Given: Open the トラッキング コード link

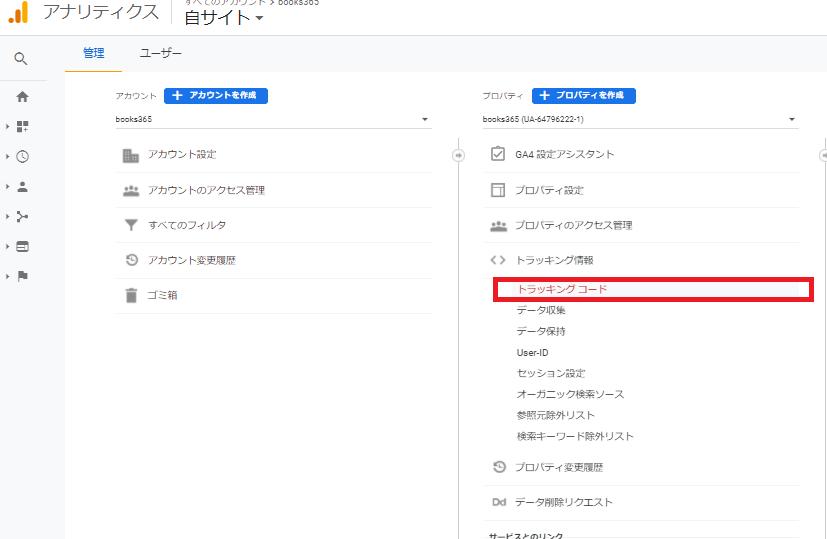Looking at the screenshot, I should point(562,289).
